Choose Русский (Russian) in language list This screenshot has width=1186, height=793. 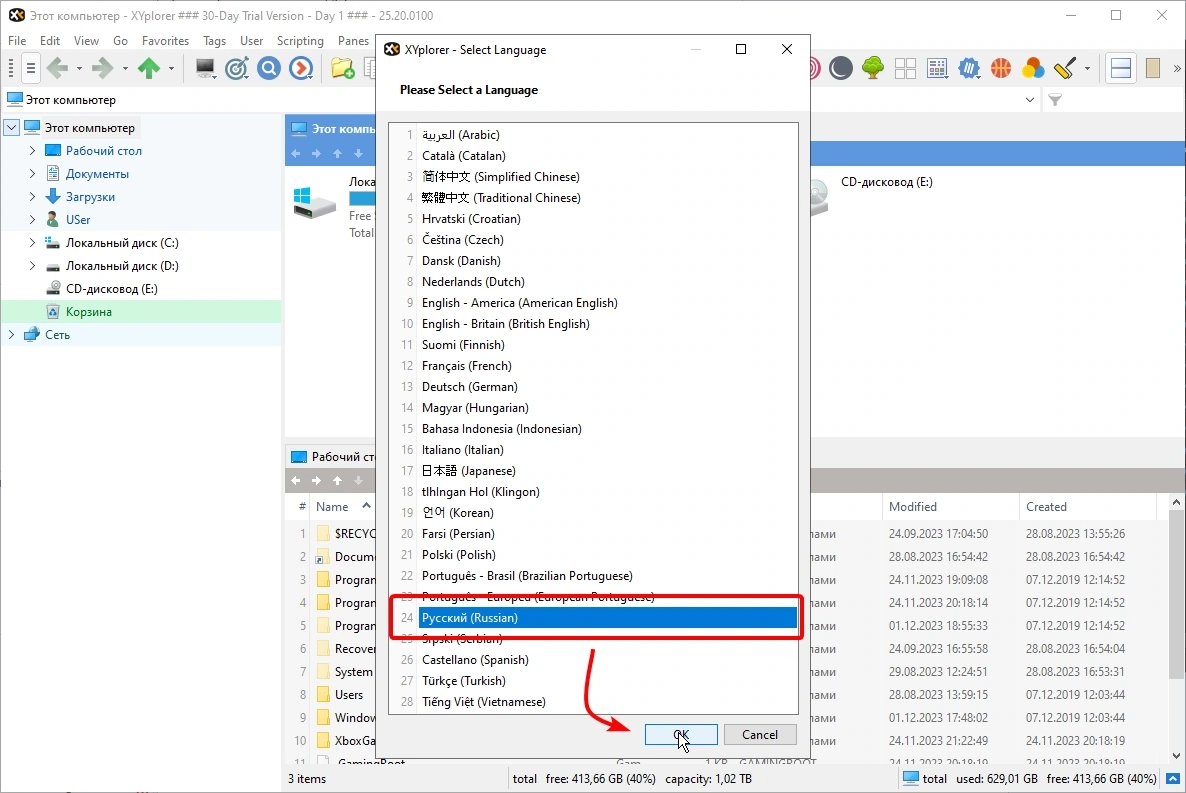point(608,618)
